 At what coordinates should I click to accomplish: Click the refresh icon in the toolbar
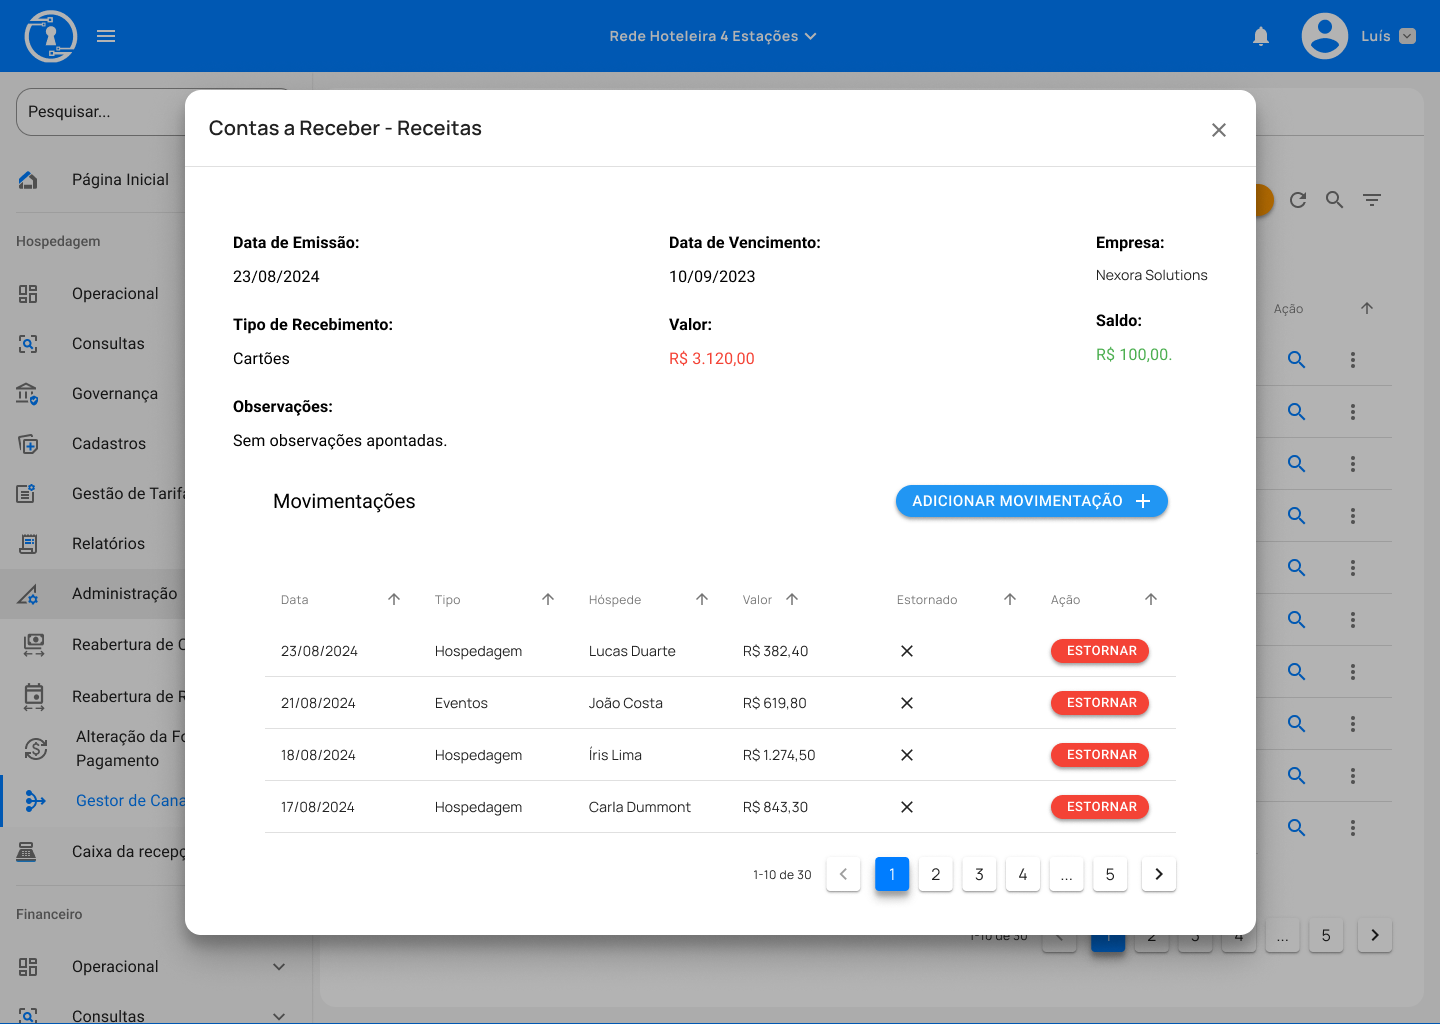(1298, 200)
